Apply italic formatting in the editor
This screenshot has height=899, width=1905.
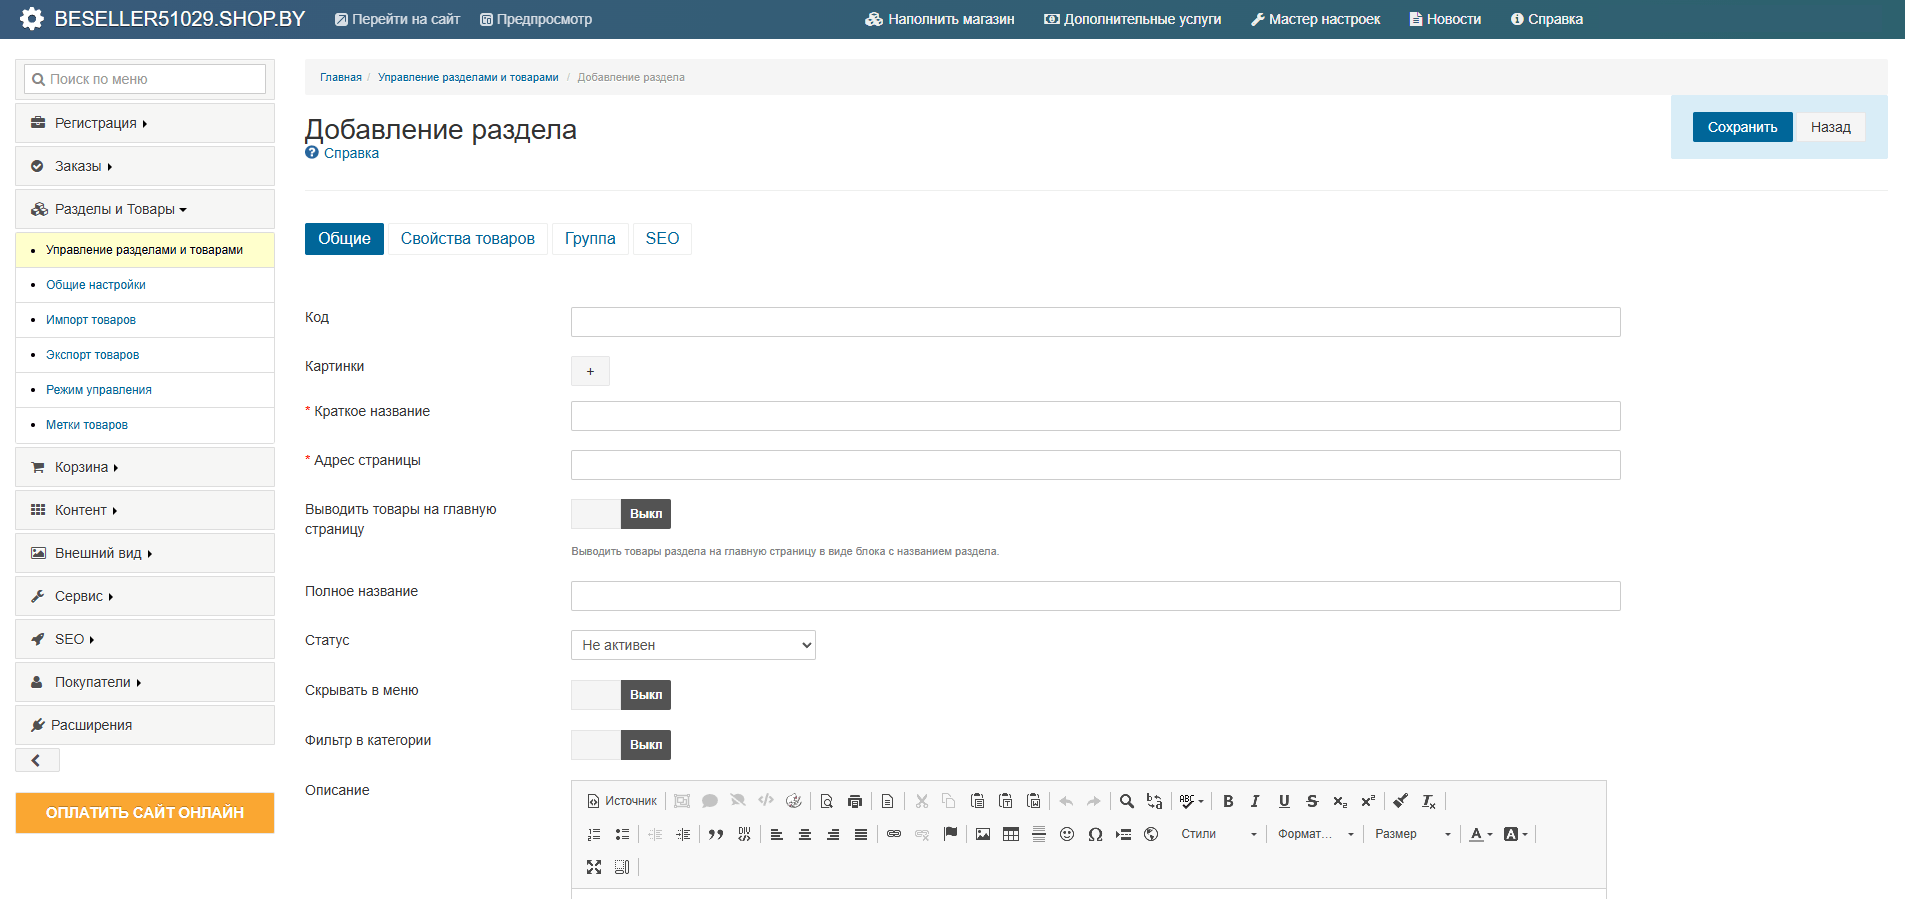click(1256, 801)
